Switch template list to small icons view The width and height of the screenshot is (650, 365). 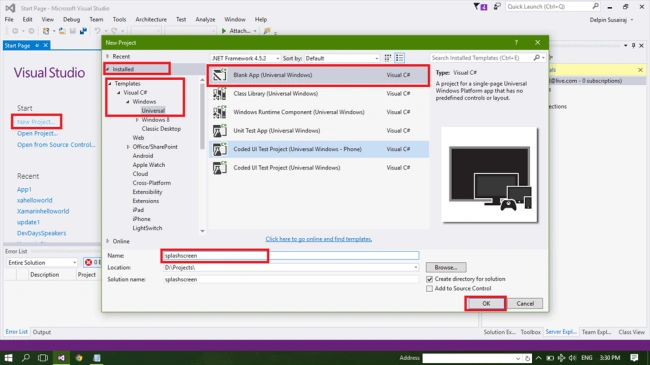400,58
